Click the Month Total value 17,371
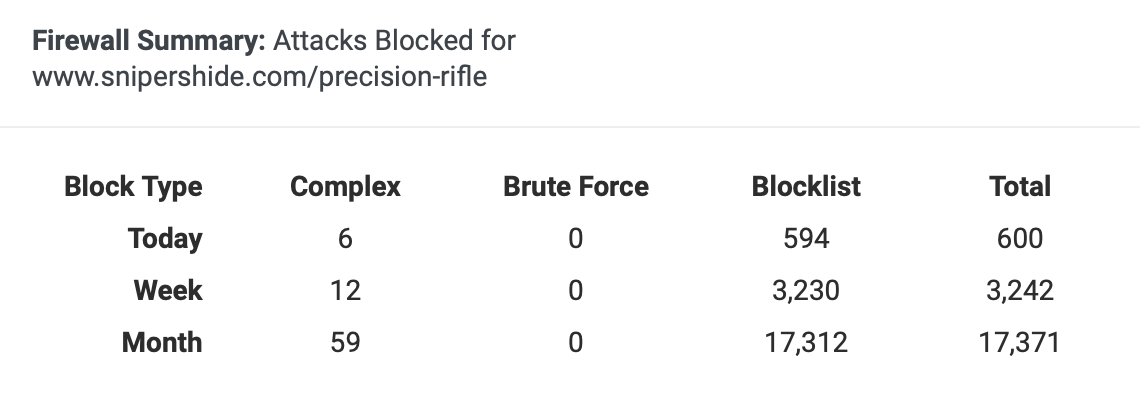This screenshot has width=1140, height=406. [1020, 343]
